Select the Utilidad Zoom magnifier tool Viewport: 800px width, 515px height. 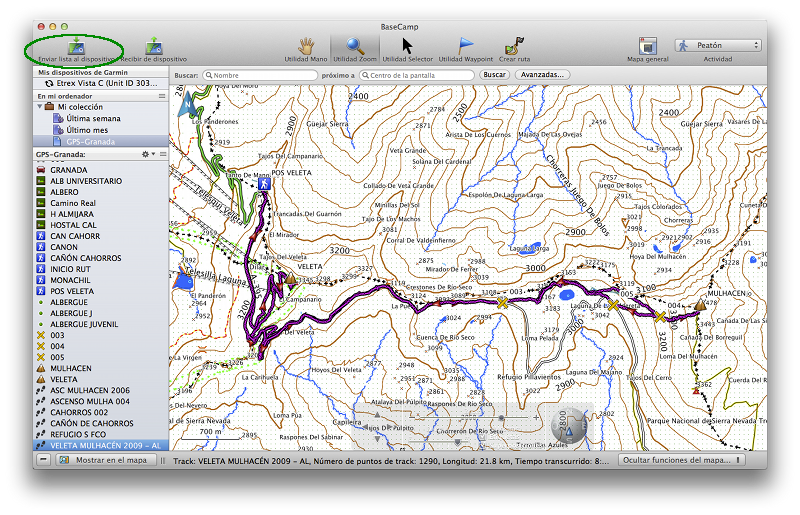[x=355, y=46]
